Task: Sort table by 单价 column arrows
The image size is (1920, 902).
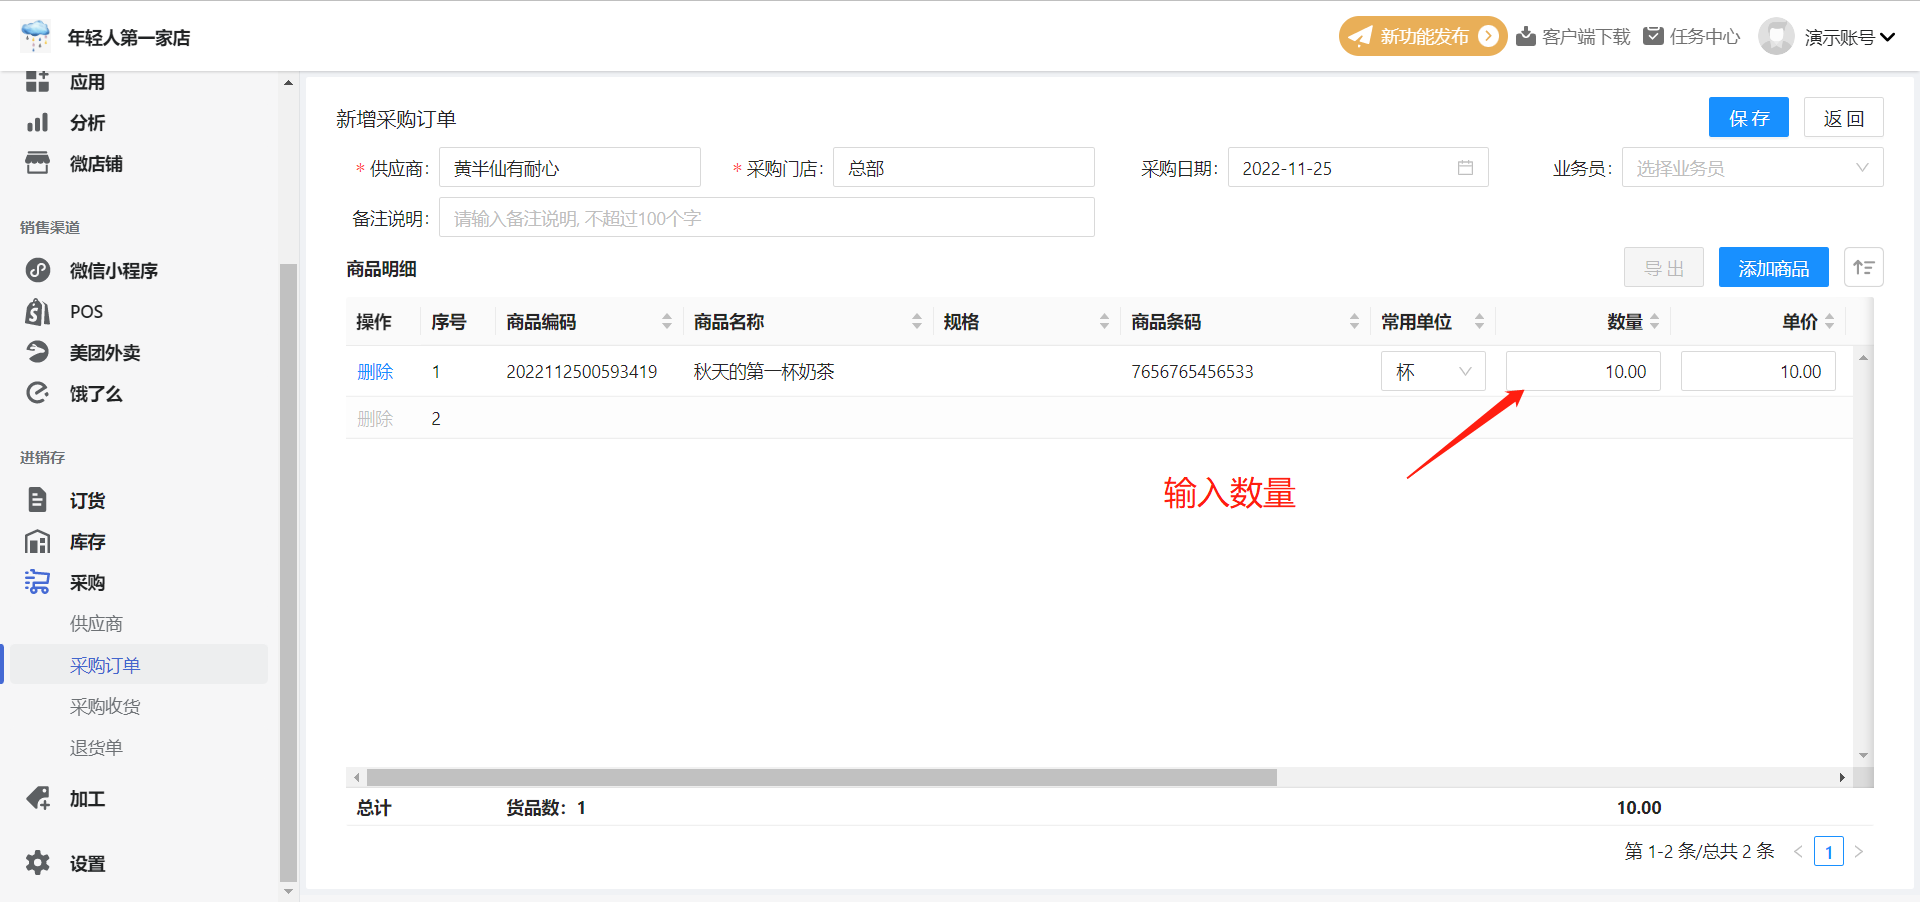Action: coord(1829,321)
